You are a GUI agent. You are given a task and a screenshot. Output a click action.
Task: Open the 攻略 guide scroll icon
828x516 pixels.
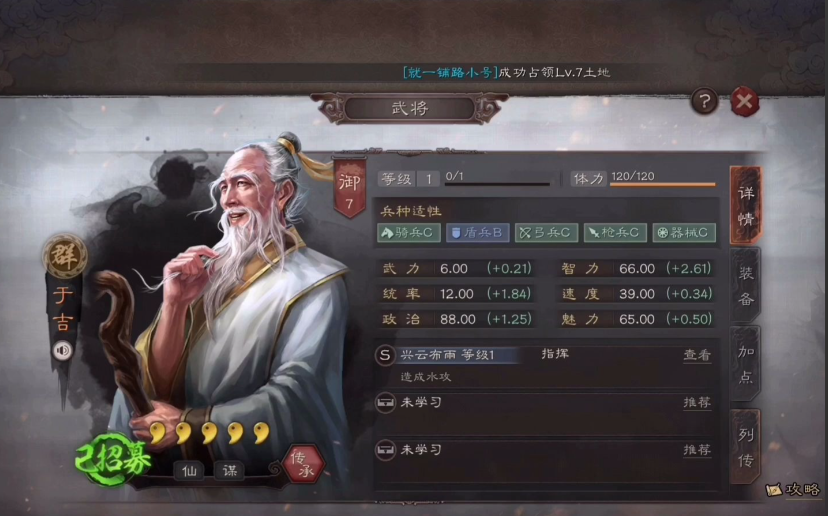[x=774, y=490]
